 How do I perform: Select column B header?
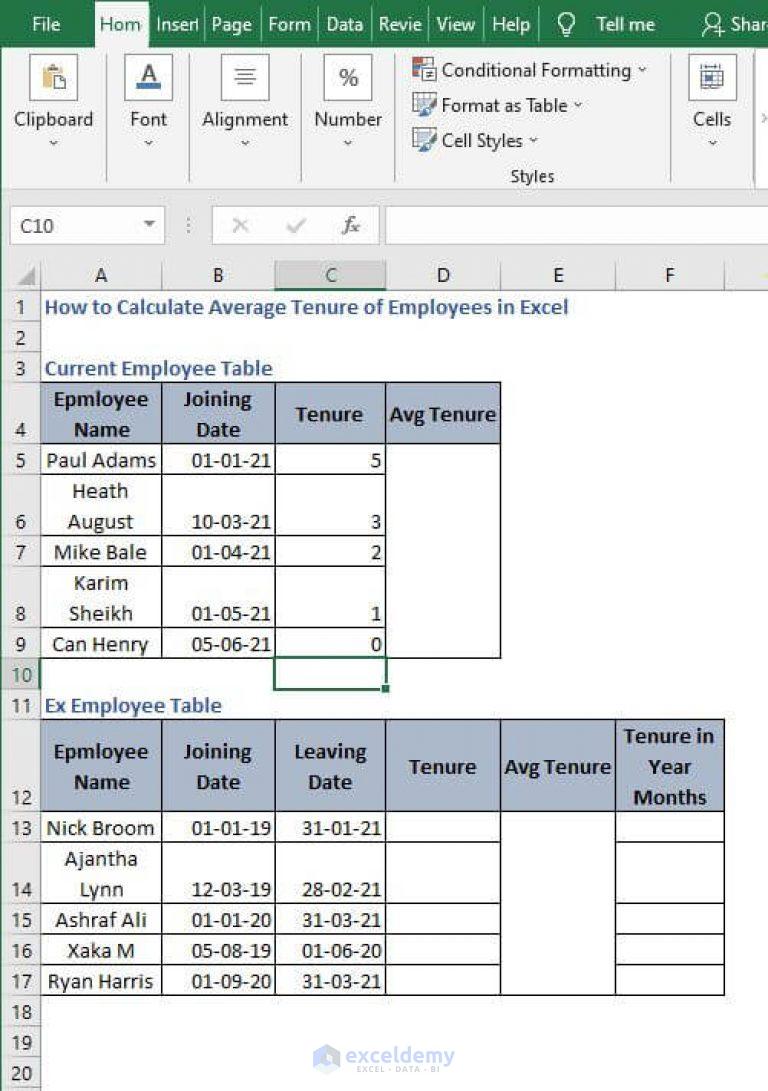pos(218,276)
